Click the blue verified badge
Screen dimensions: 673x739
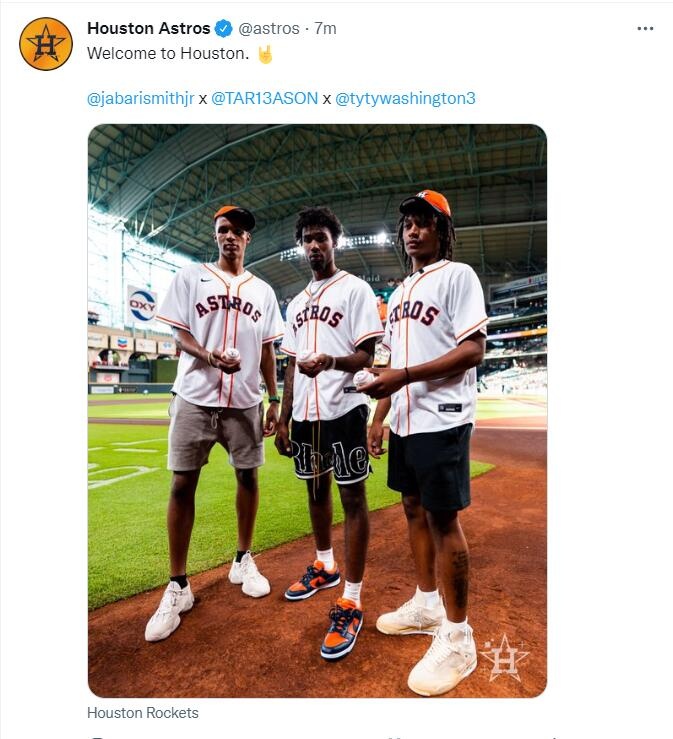pos(224,28)
